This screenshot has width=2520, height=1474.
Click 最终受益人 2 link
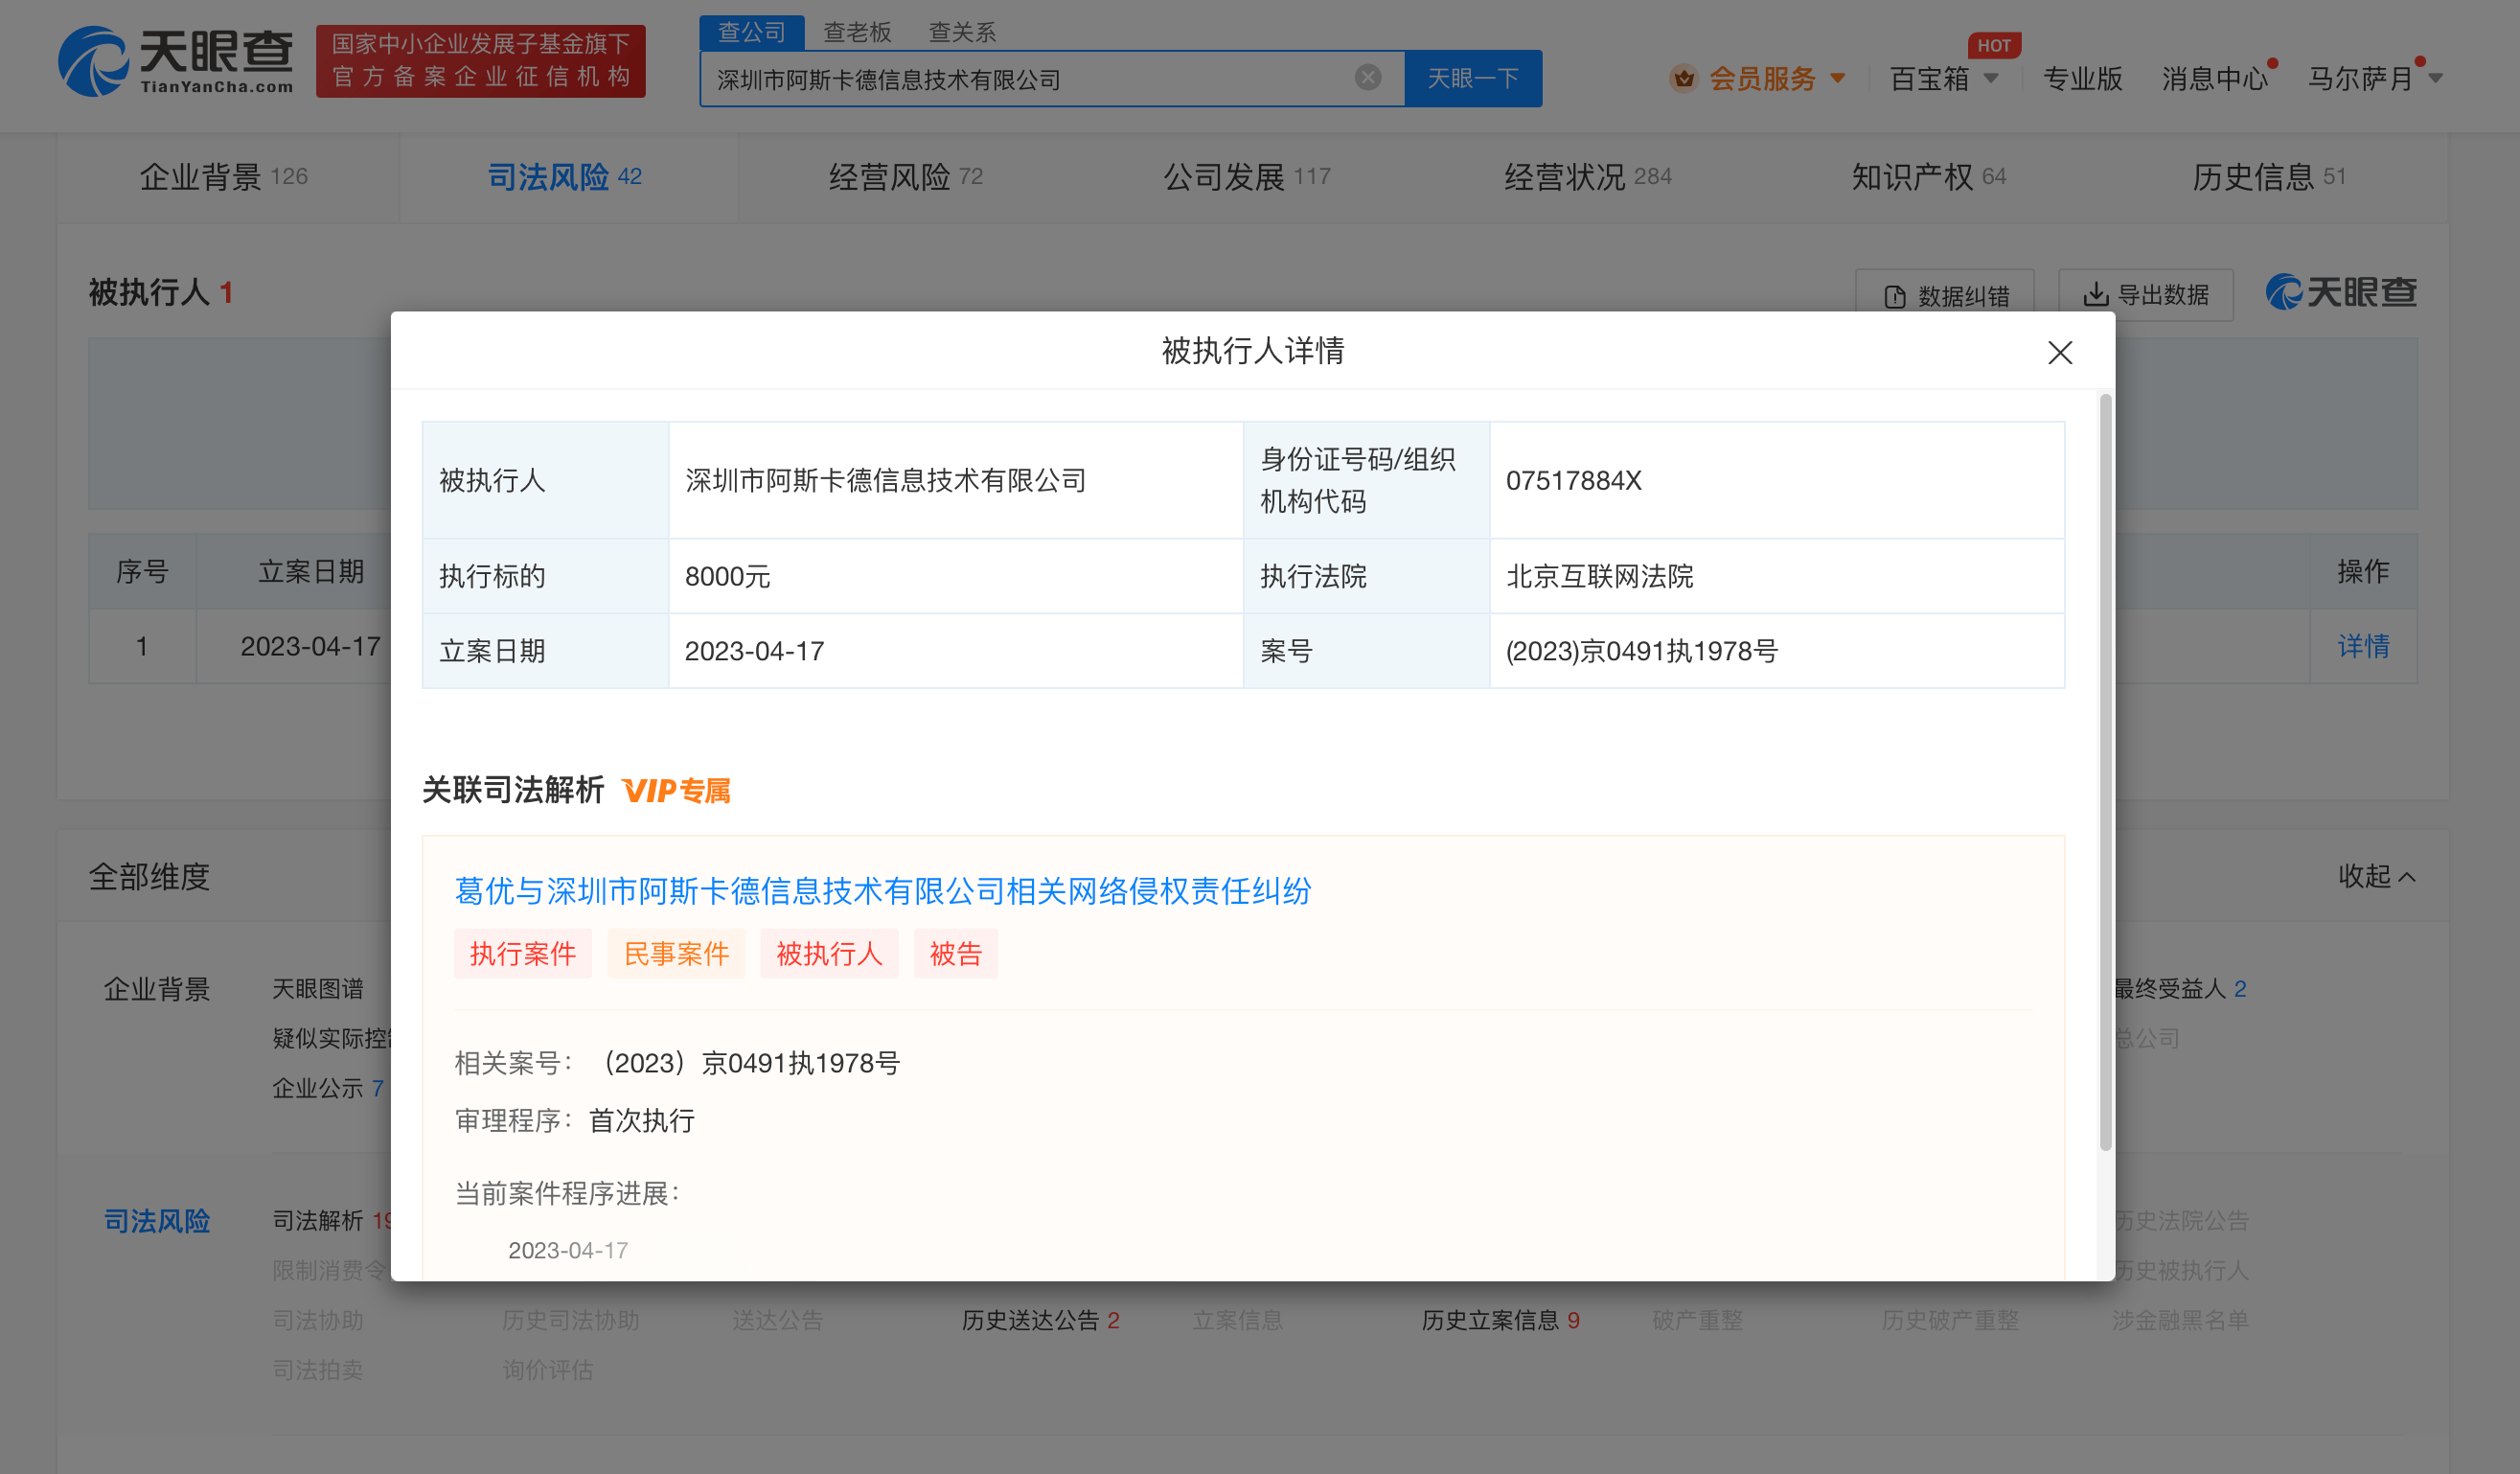tap(2179, 988)
